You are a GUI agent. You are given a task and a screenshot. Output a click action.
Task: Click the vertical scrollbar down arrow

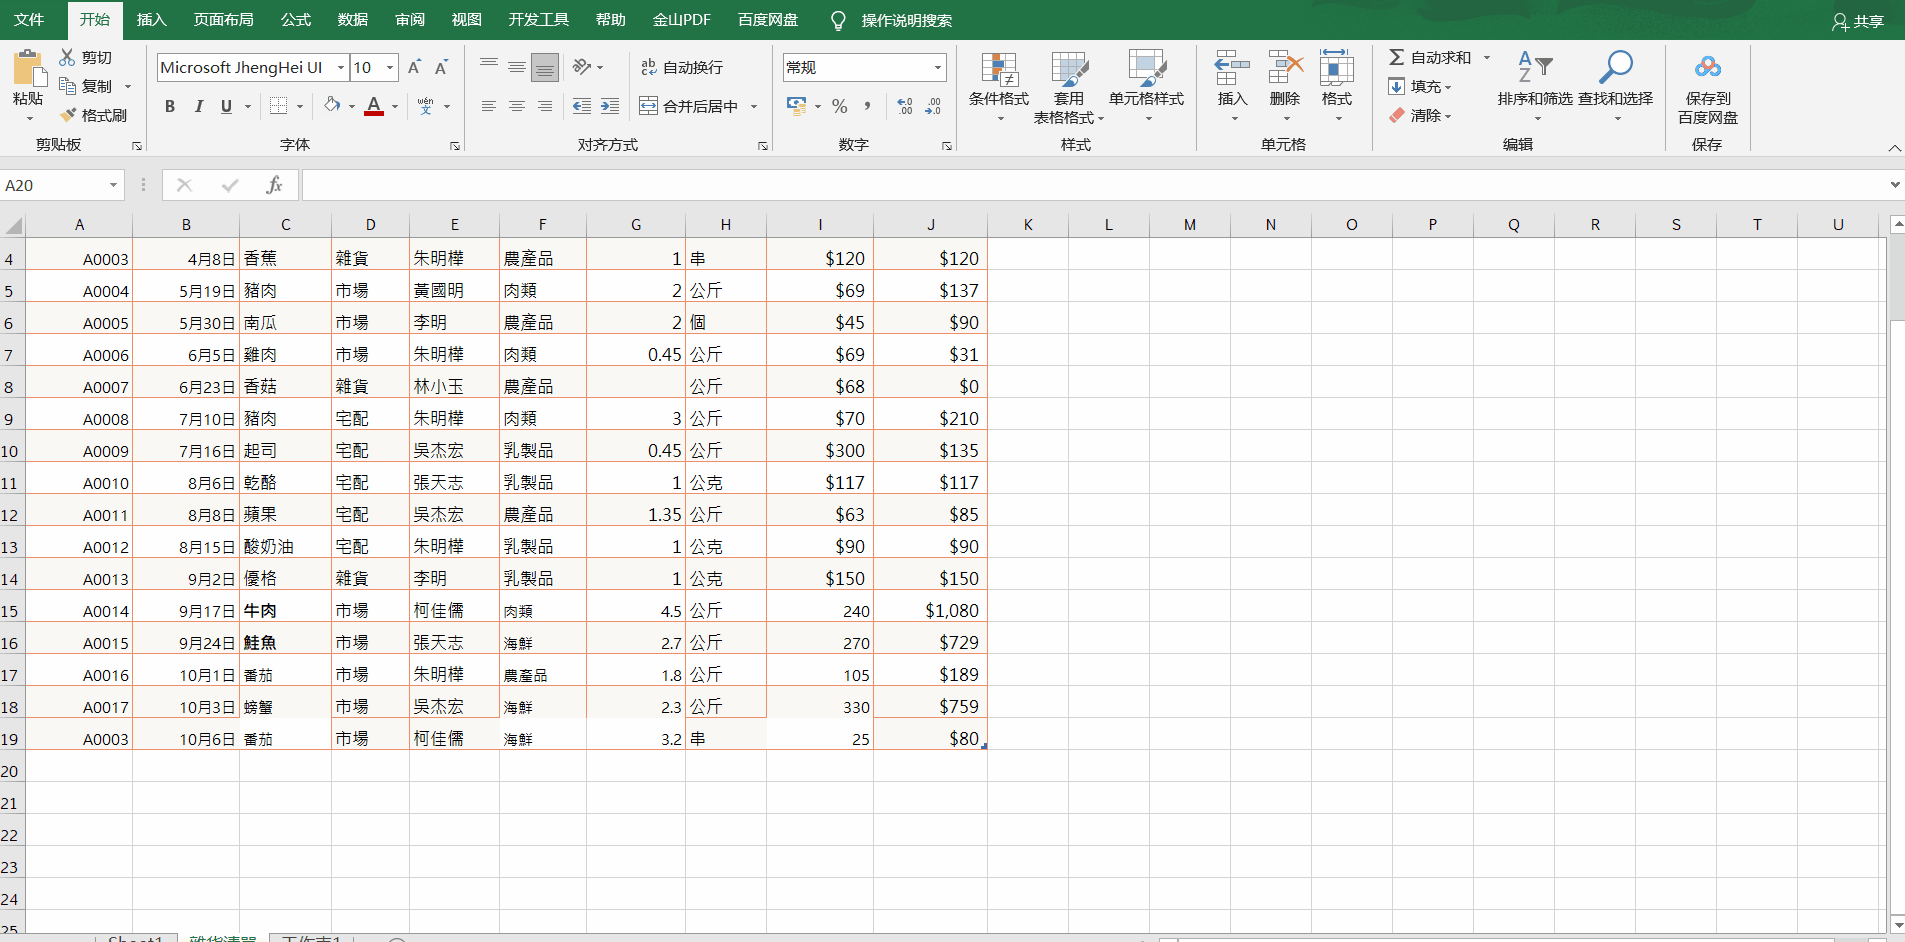click(x=1897, y=924)
